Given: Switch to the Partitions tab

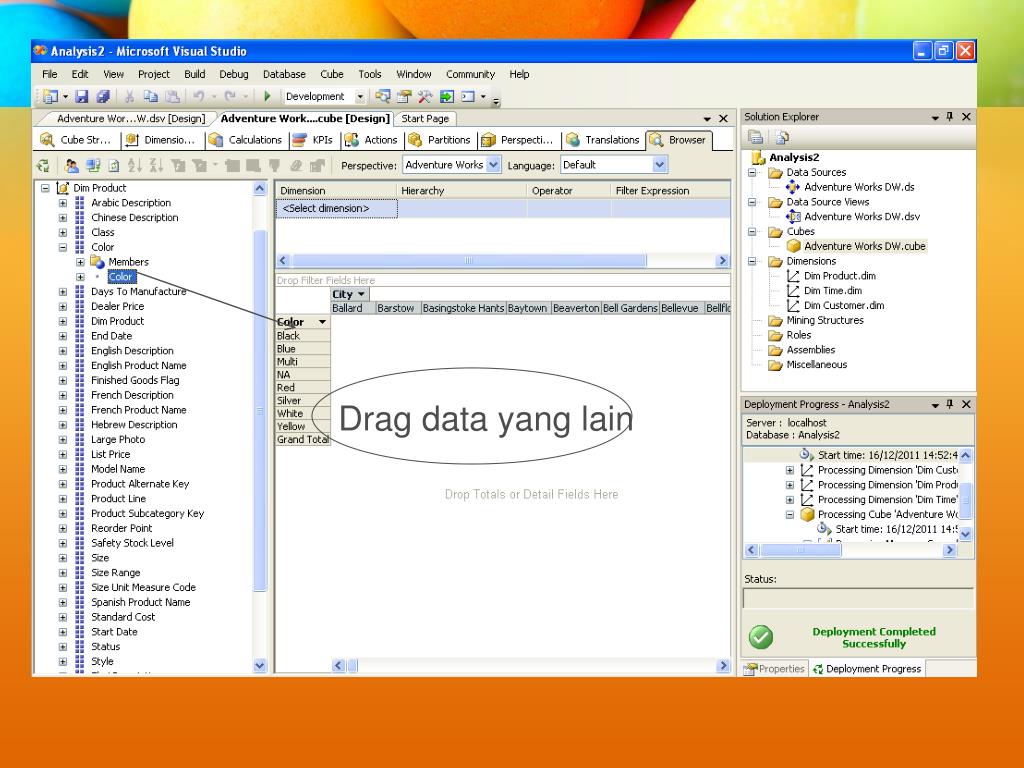Looking at the screenshot, I should click(440, 140).
